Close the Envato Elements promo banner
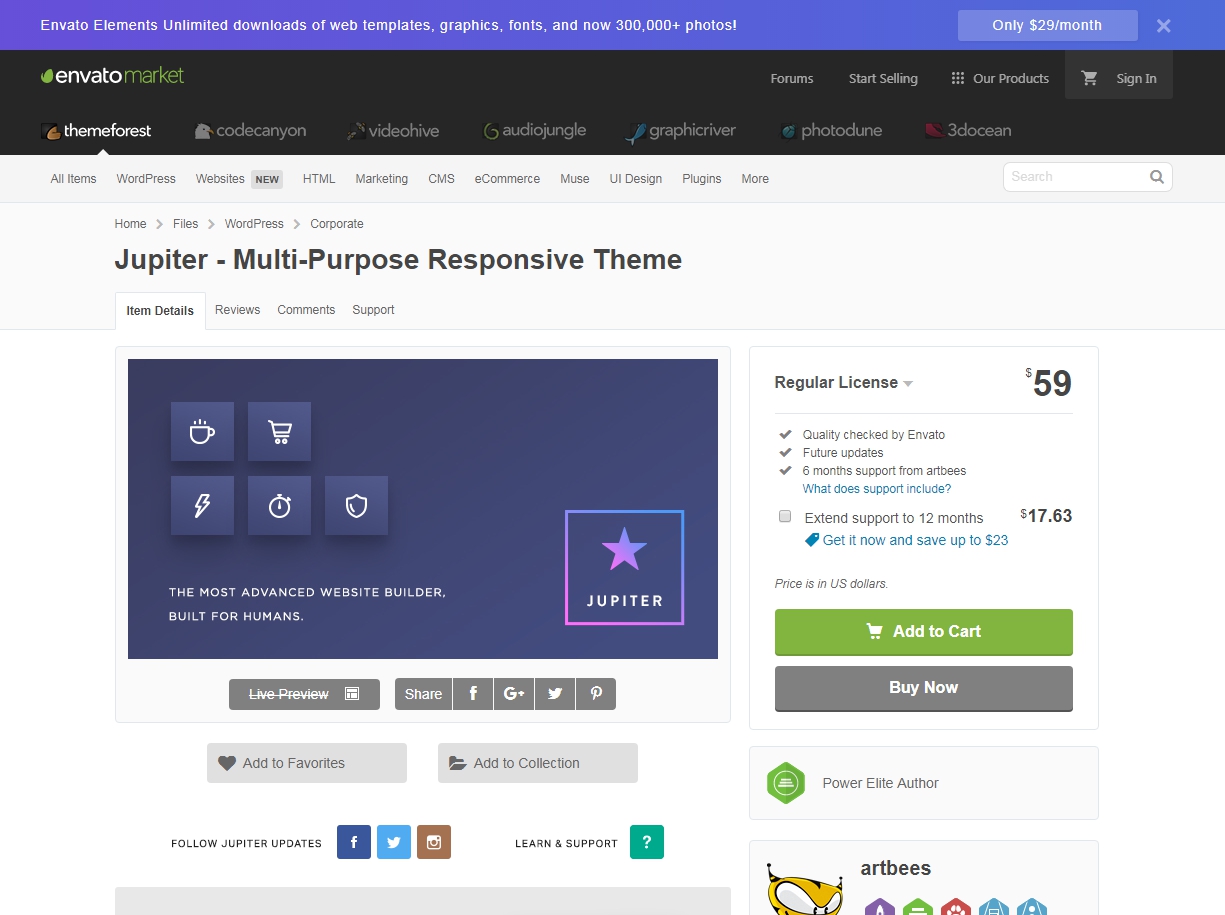 1163,26
